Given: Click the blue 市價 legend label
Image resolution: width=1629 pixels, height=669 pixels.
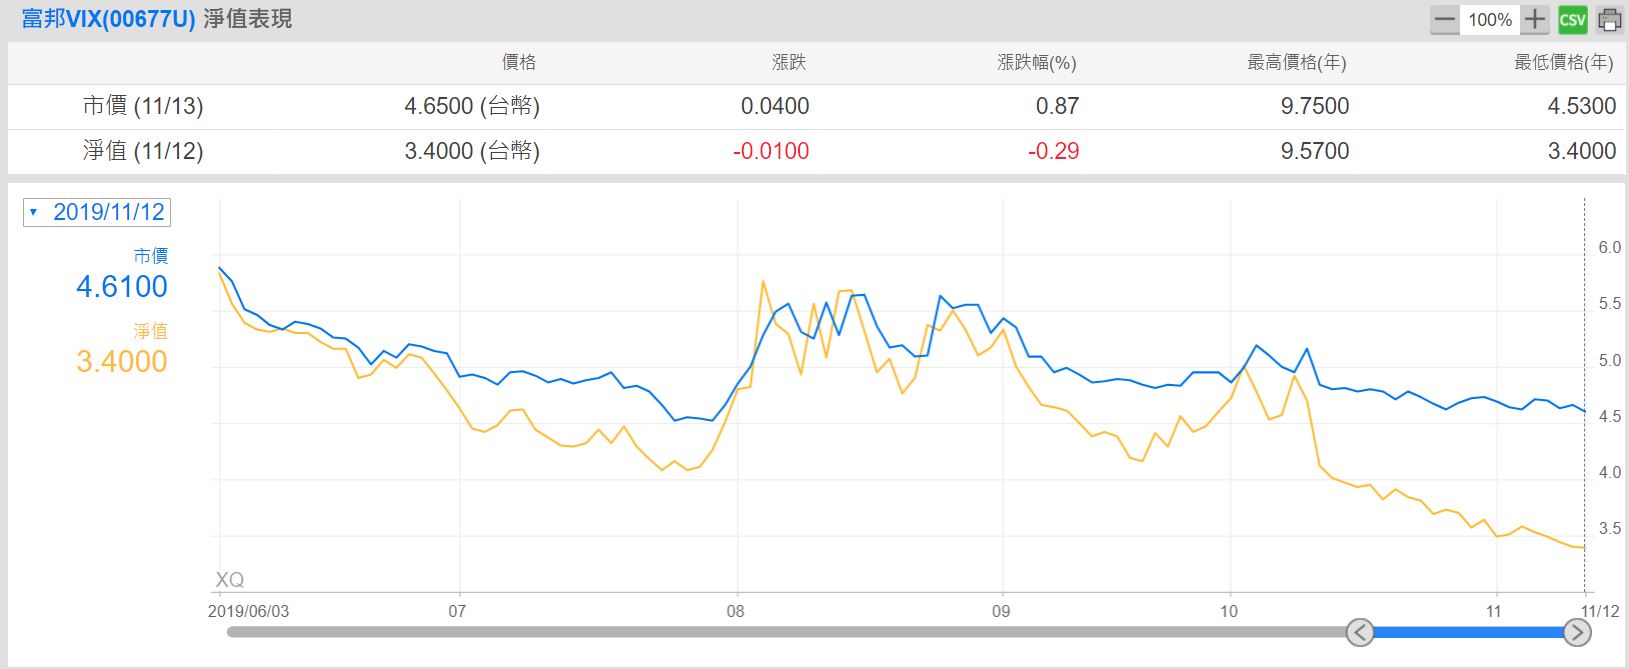Looking at the screenshot, I should point(151,256).
